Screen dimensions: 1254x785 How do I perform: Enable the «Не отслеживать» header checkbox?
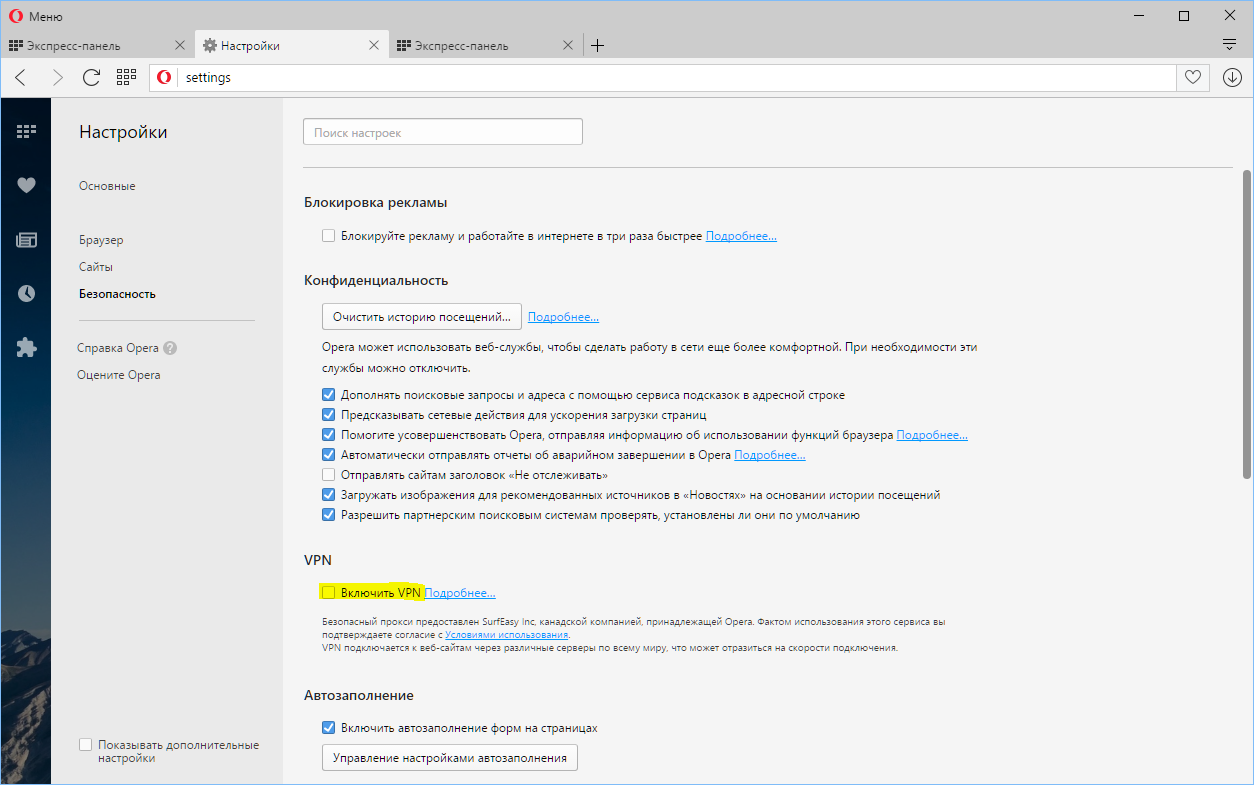tap(328, 475)
